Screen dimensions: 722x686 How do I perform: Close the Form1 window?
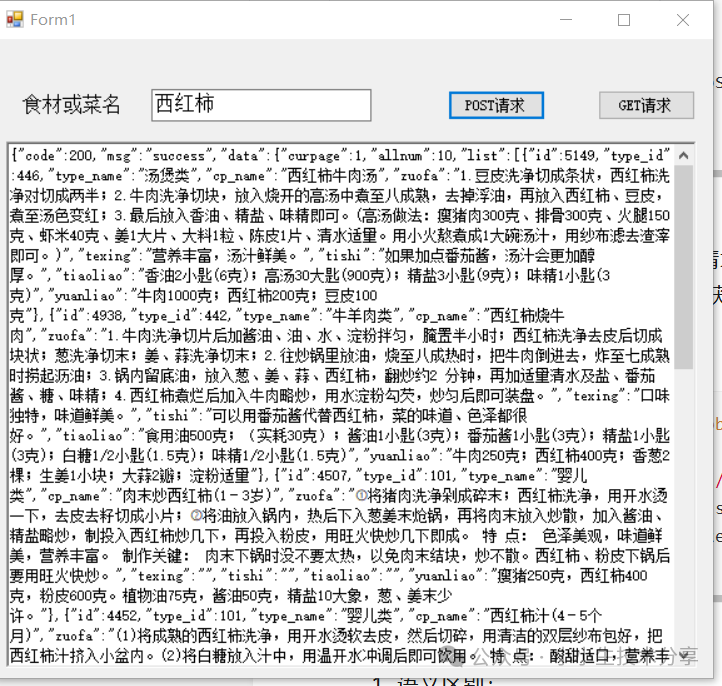point(683,20)
